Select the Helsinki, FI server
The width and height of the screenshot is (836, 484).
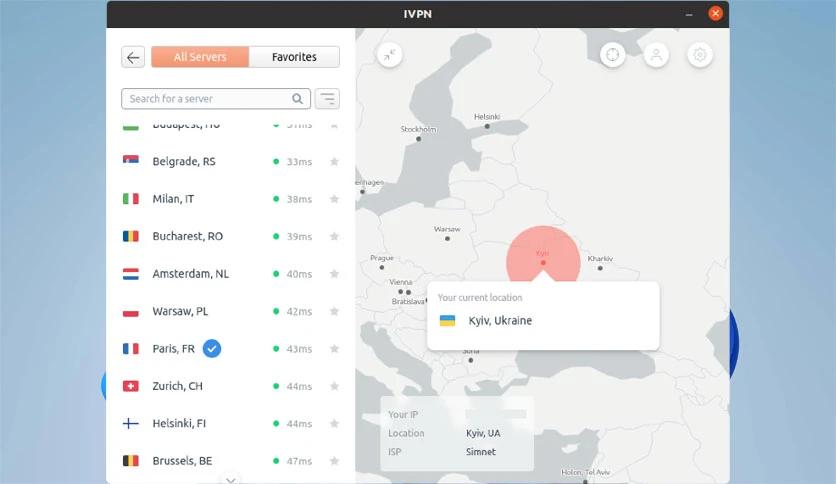[x=230, y=423]
